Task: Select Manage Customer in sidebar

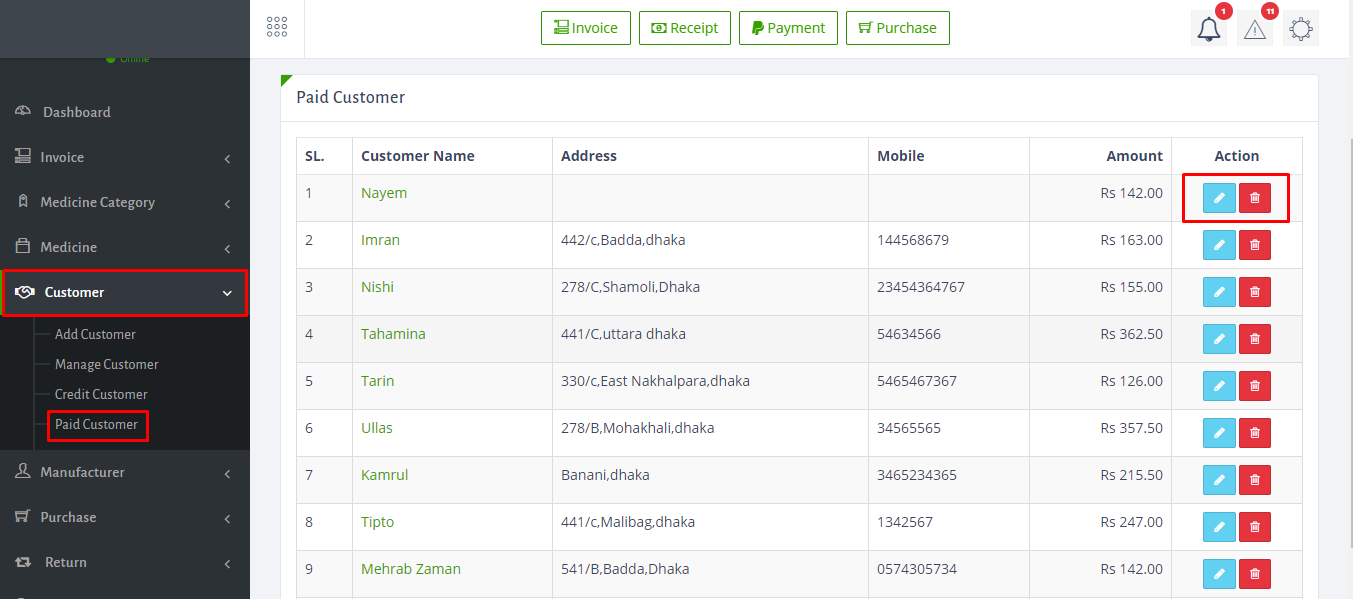Action: pyautogui.click(x=106, y=364)
